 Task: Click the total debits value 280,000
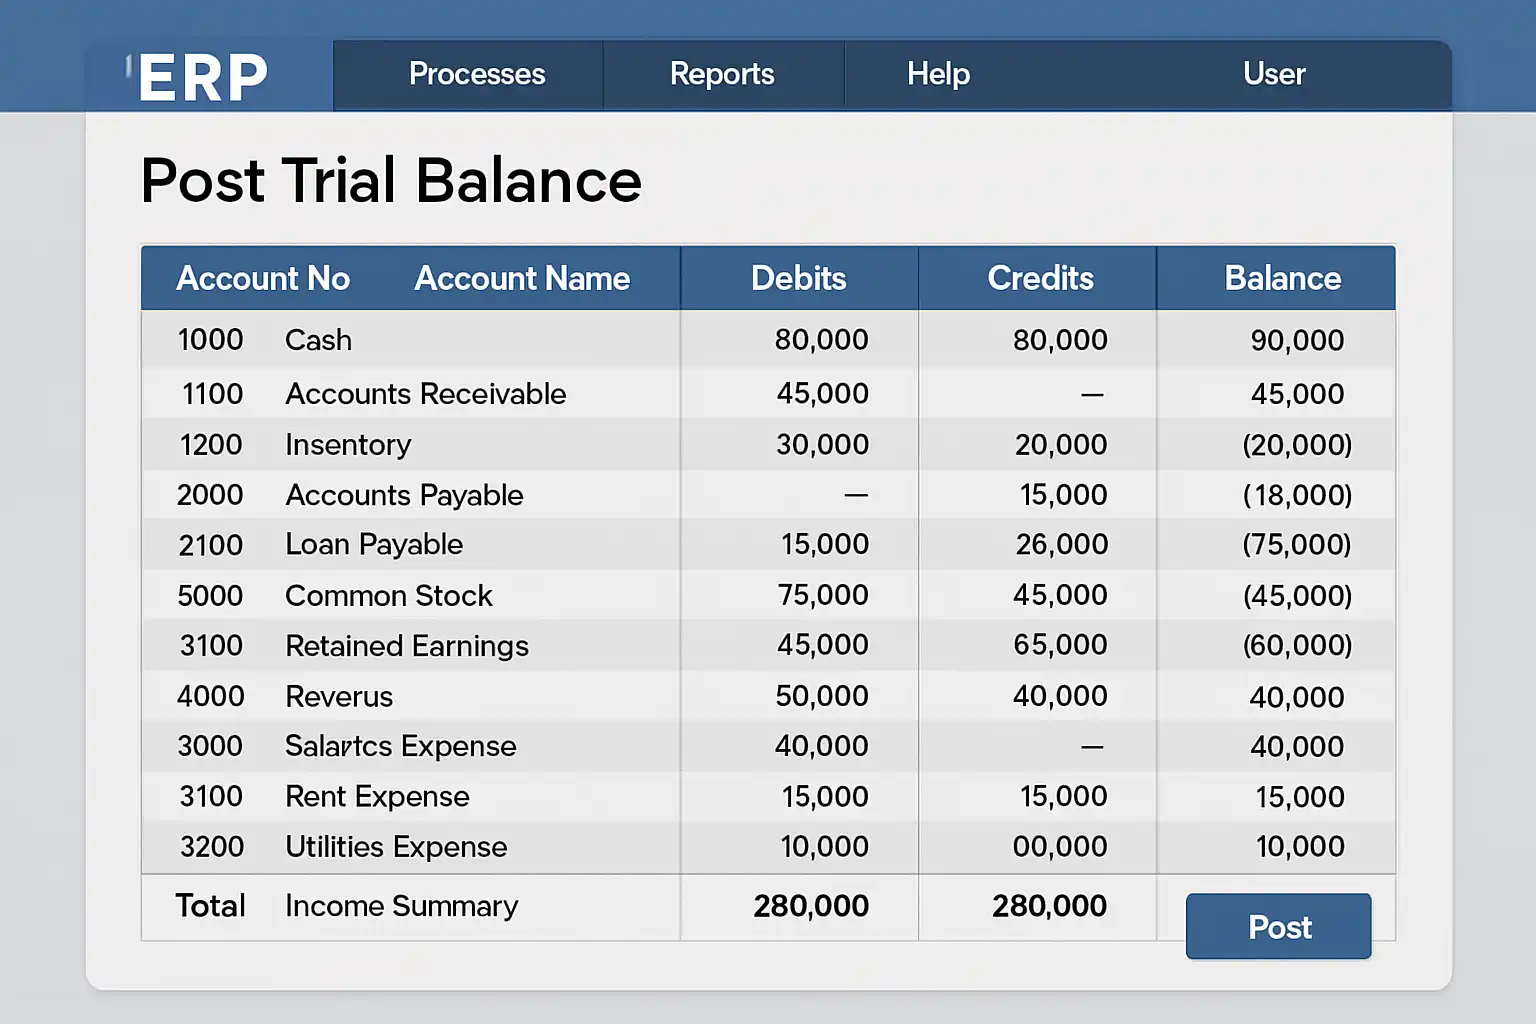(x=811, y=906)
